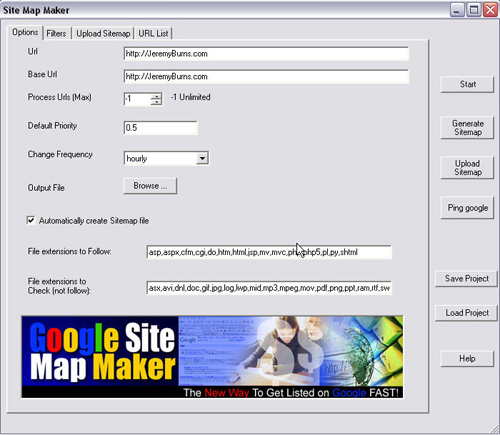The width and height of the screenshot is (500, 435).
Task: Open the Upload Sitemap tab
Action: [x=103, y=33]
